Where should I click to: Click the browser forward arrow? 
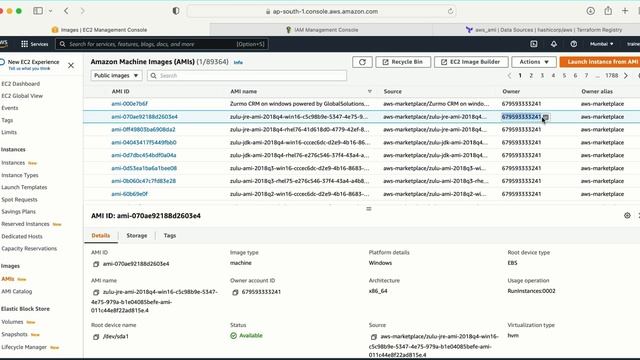(x=82, y=11)
